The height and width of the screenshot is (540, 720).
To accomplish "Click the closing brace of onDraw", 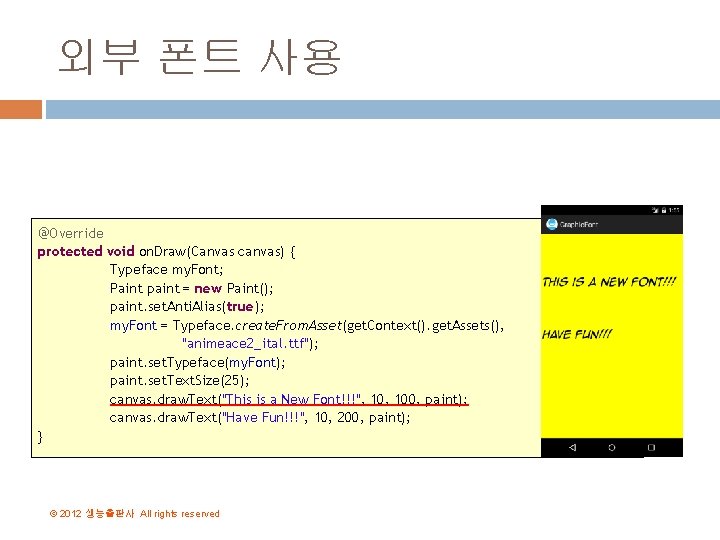I will tap(40, 436).
